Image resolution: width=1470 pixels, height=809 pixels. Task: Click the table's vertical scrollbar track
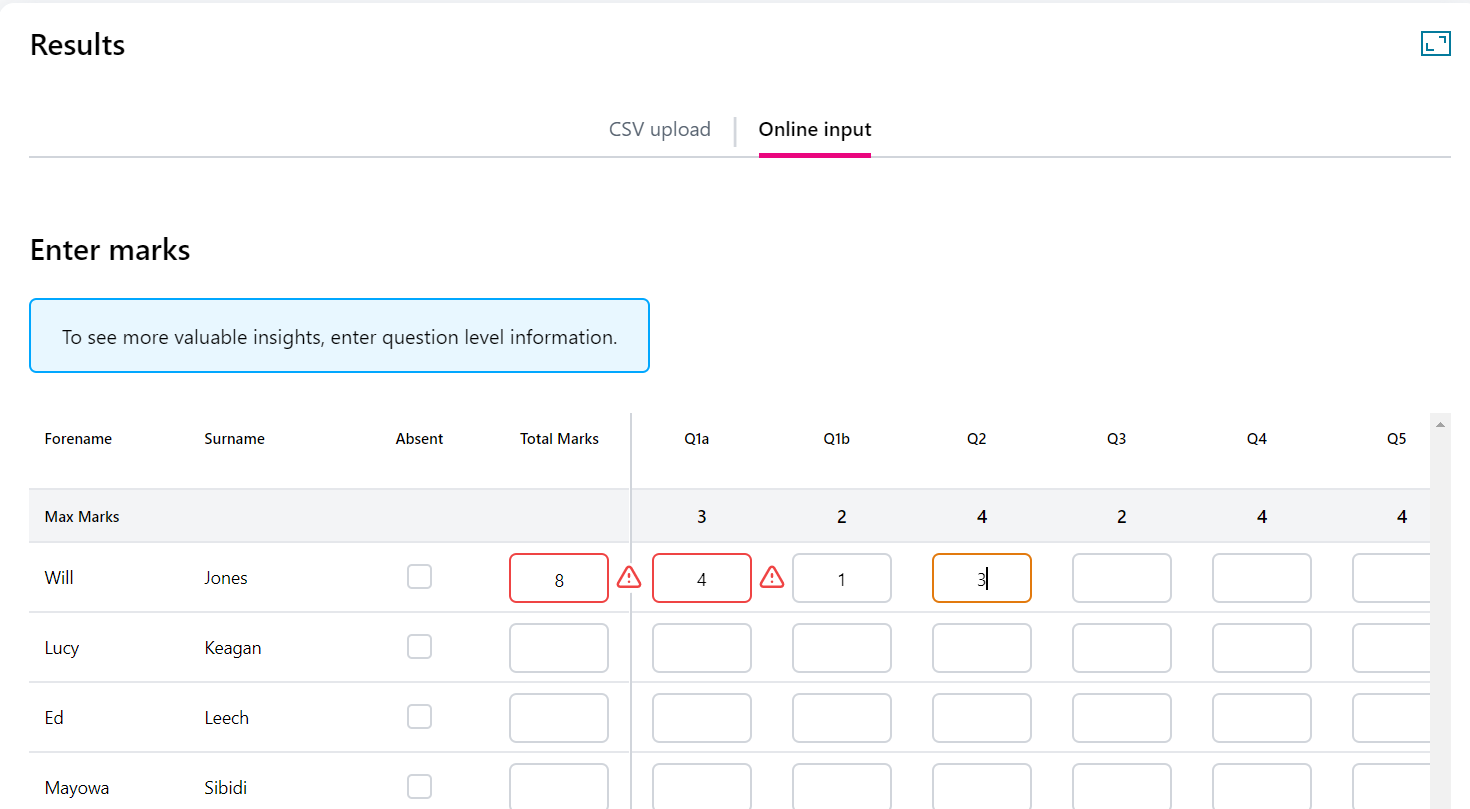click(x=1440, y=620)
